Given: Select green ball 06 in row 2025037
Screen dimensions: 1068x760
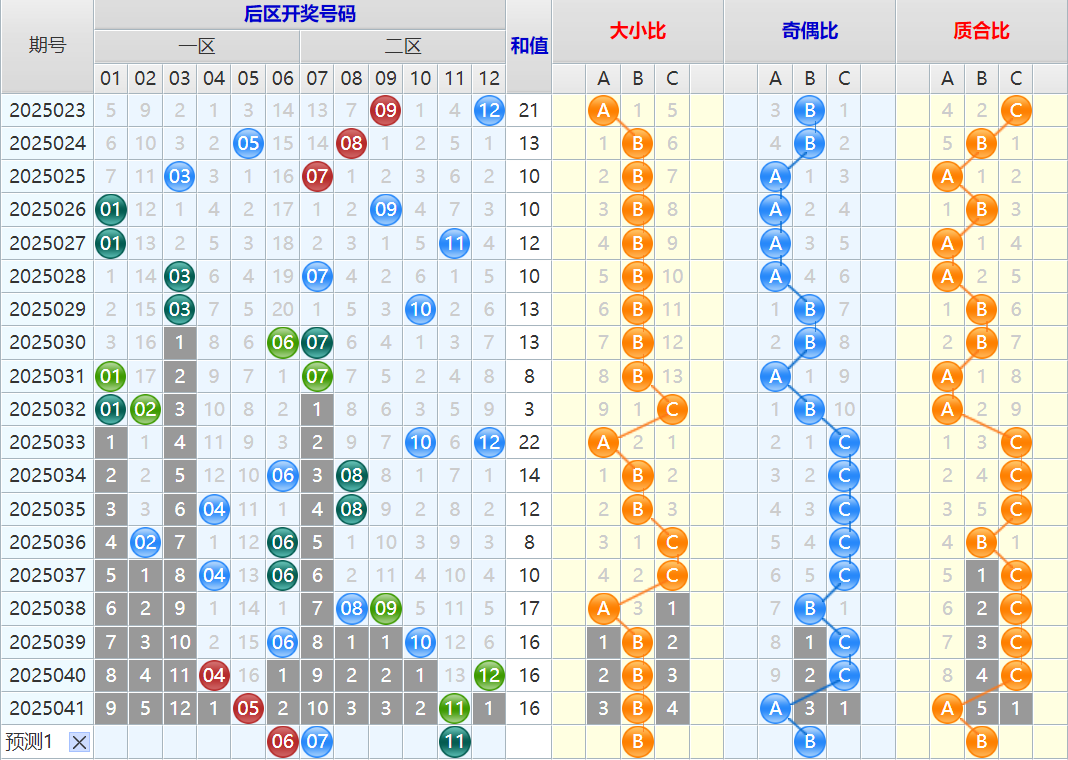Looking at the screenshot, I should (x=283, y=575).
